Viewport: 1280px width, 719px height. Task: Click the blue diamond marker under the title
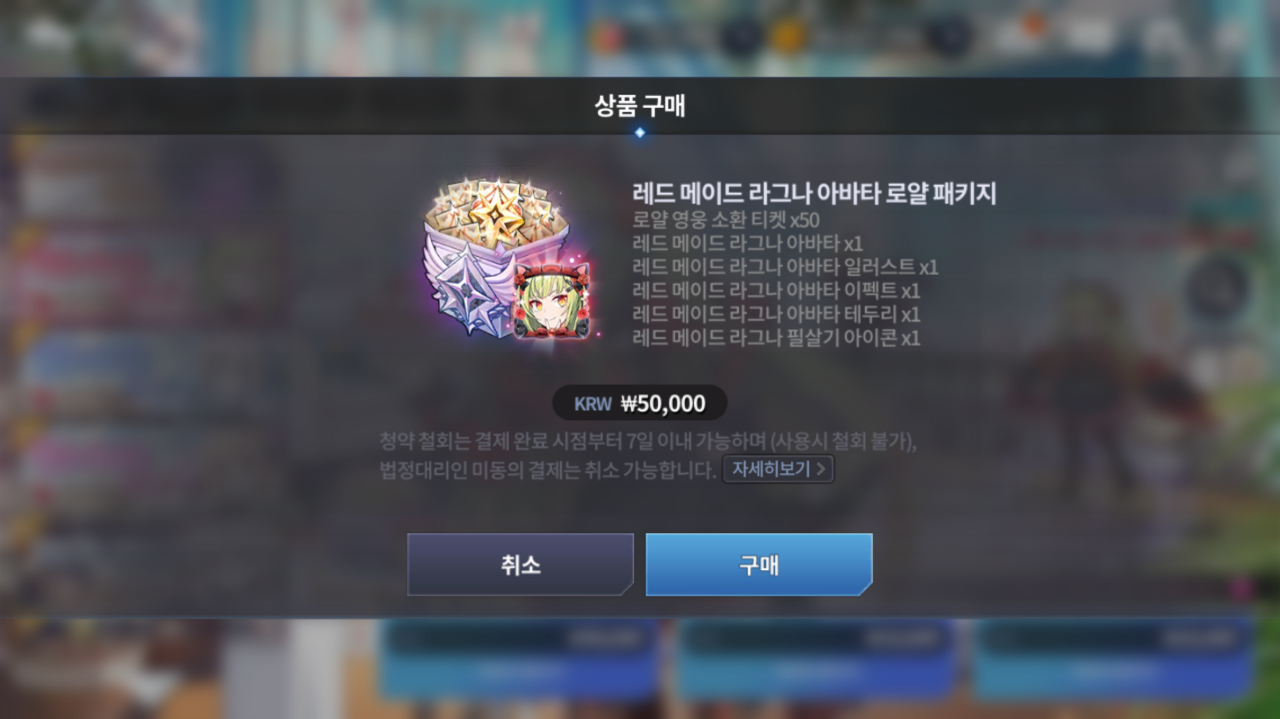[x=640, y=132]
